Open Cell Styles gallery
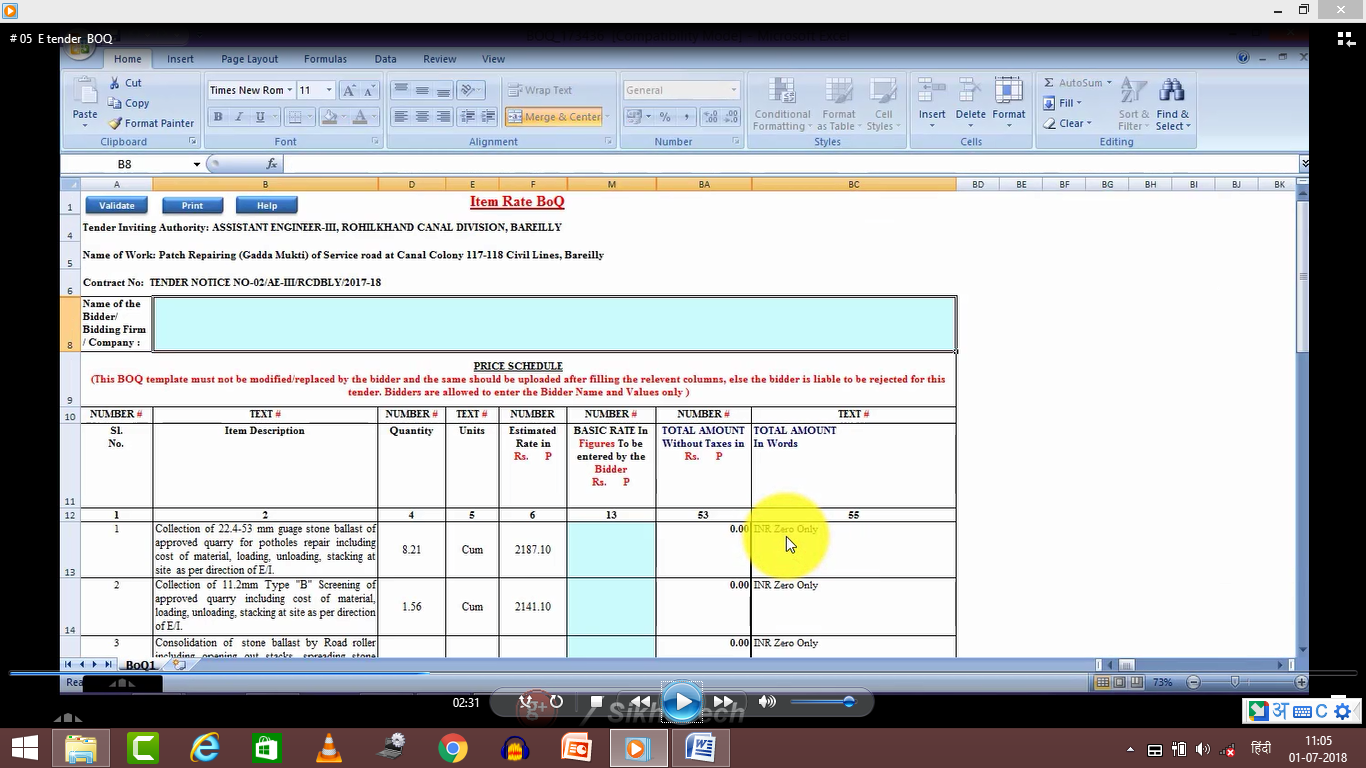Image resolution: width=1366 pixels, height=768 pixels. tap(882, 104)
